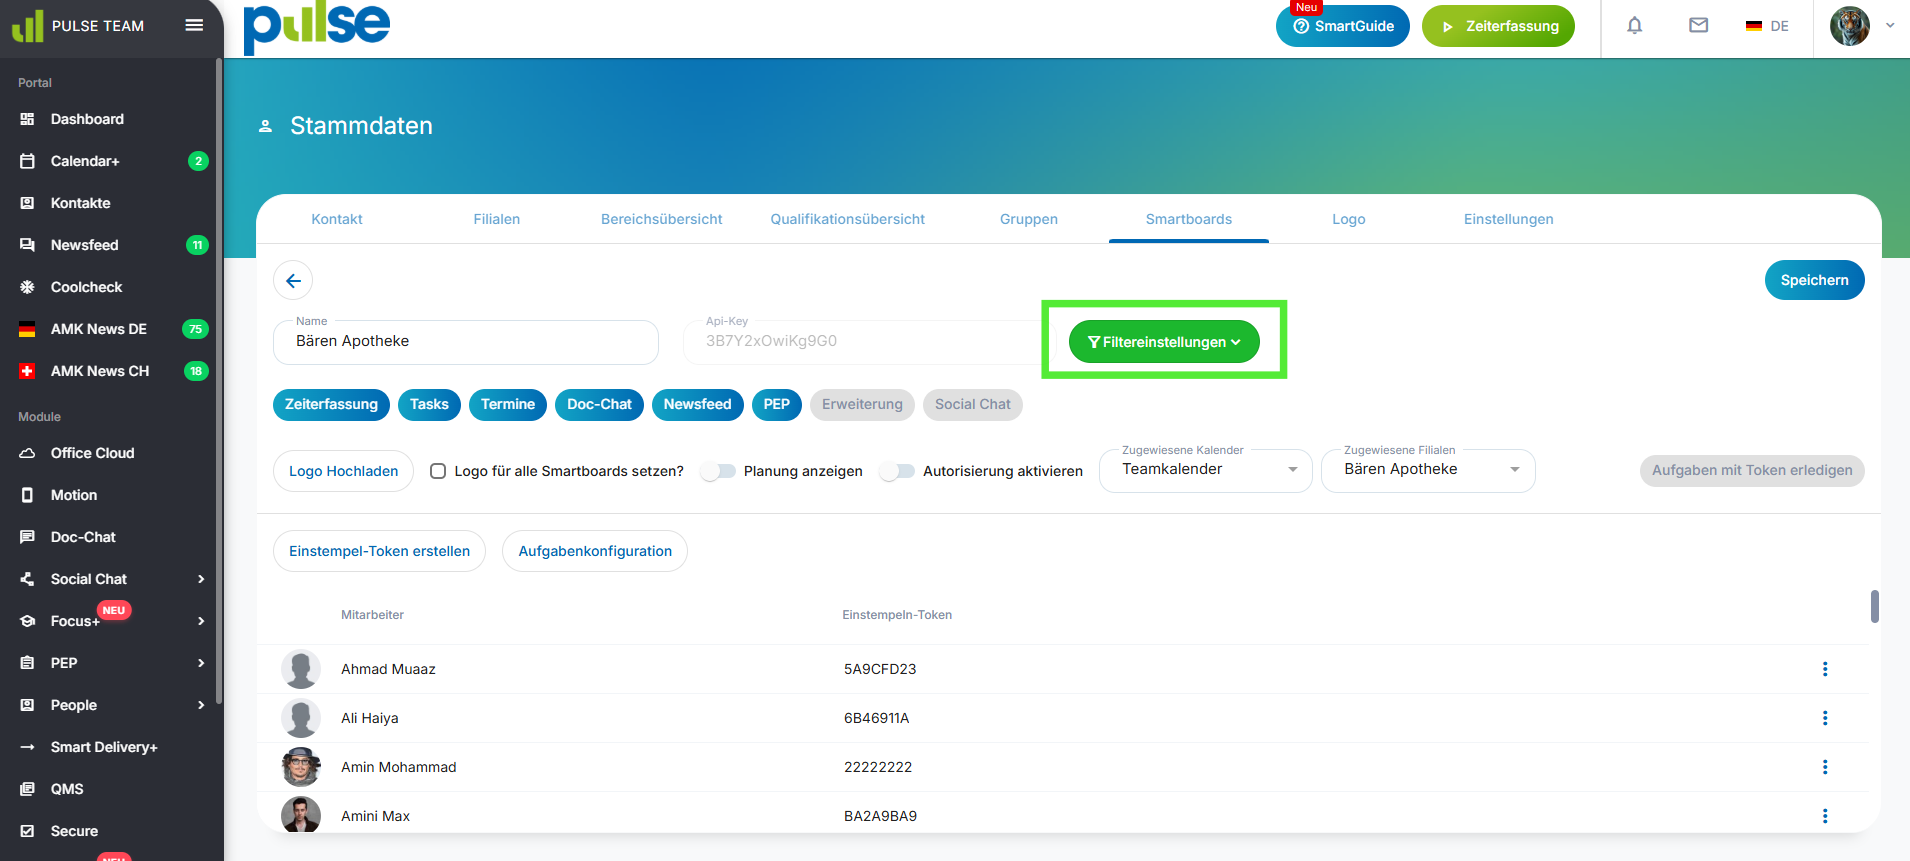Viewport: 1910px width, 861px height.
Task: Click the Calendar+ sidebar icon
Action: [28, 161]
